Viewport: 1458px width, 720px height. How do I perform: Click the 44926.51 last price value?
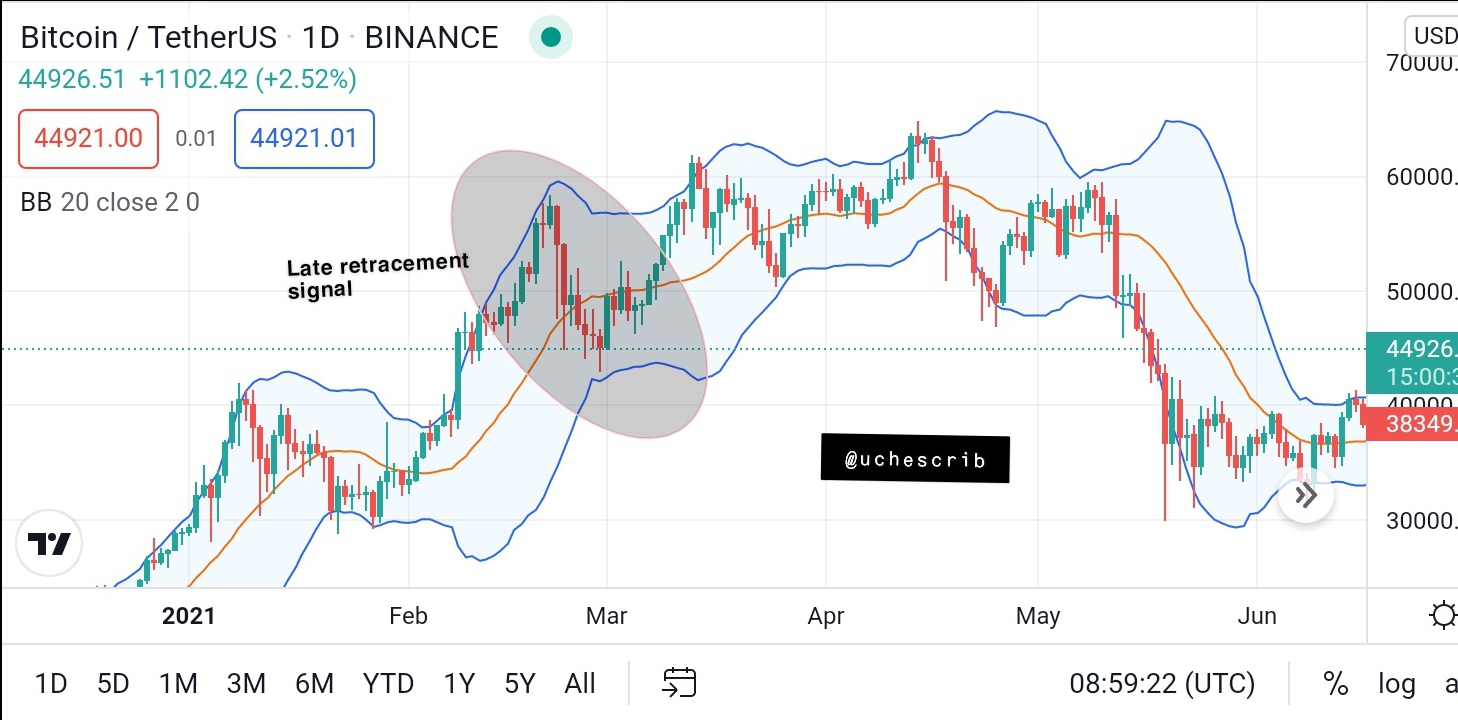tap(72, 79)
